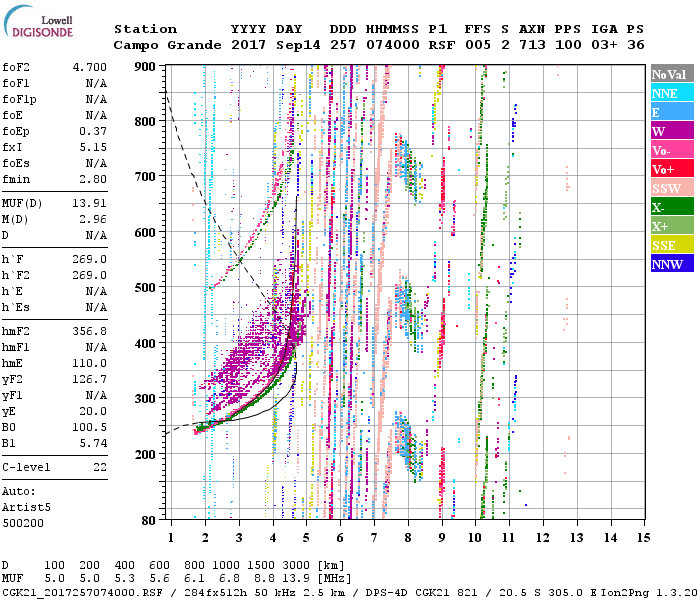Click the SSE yellow legend entry
The width and height of the screenshot is (700, 600).
671,245
